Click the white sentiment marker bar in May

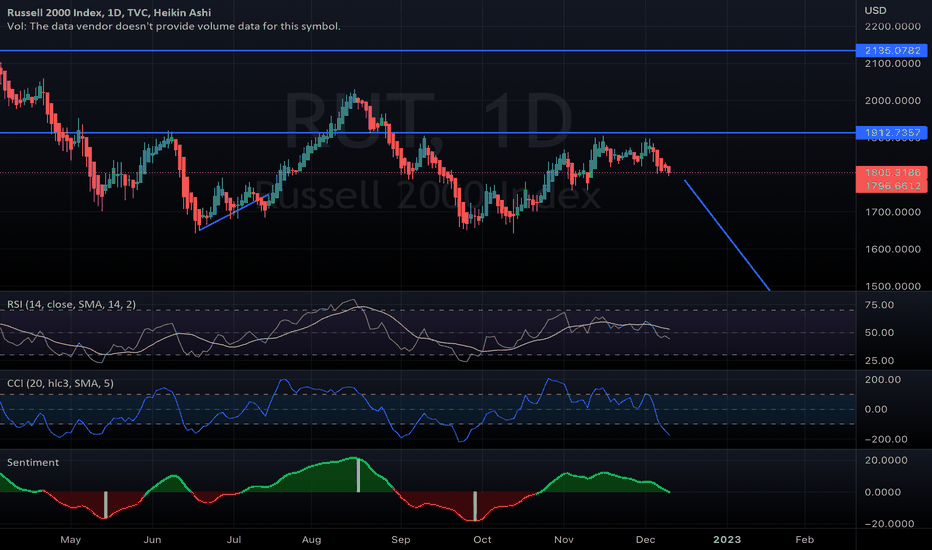[x=106, y=505]
